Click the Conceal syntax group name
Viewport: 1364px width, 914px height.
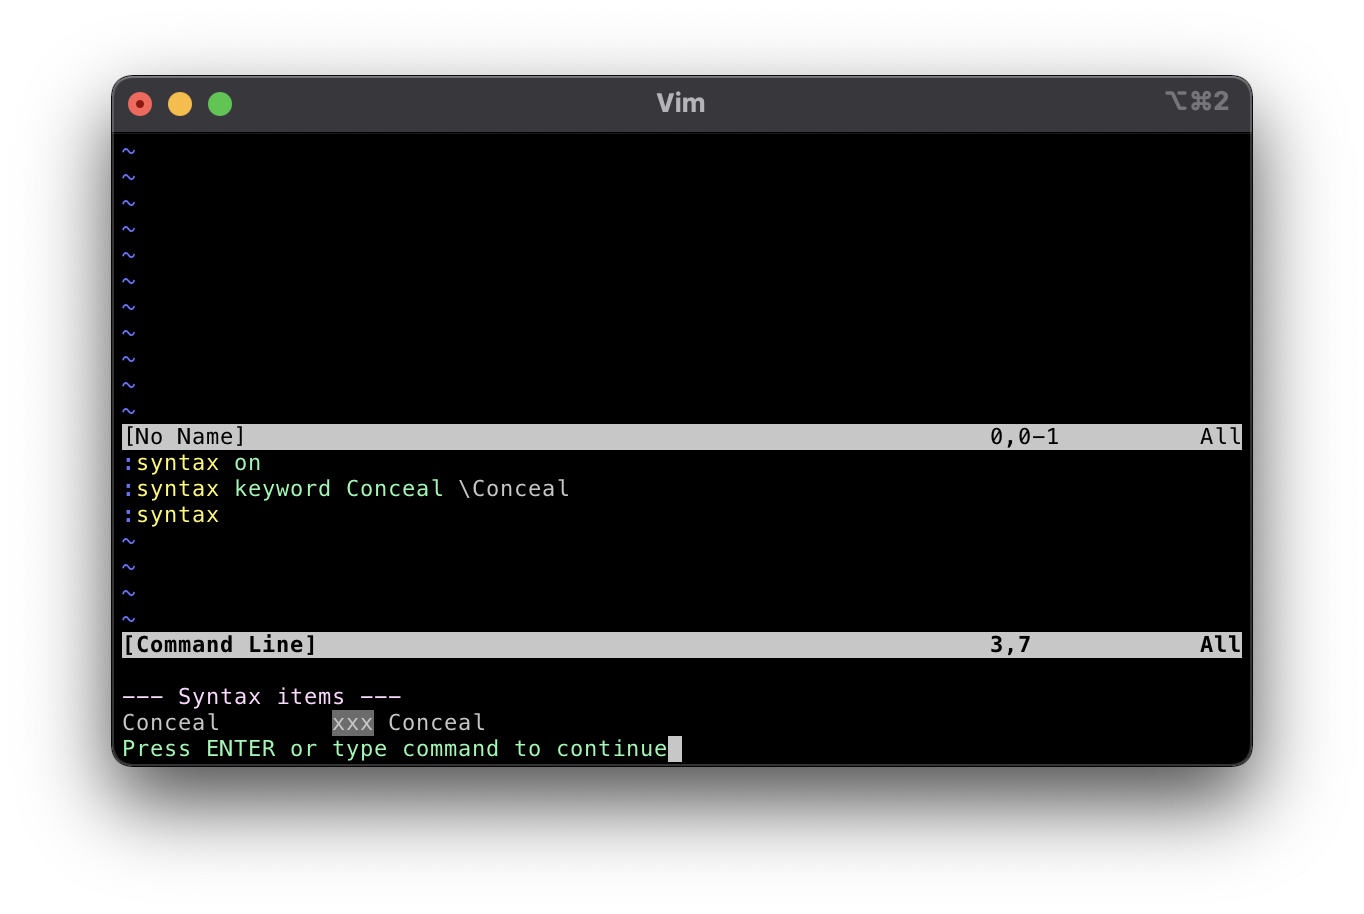point(170,722)
